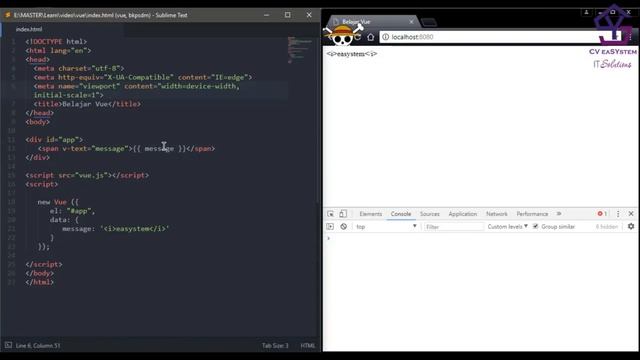640x360 pixels.
Task: Switch to the Elements tab
Action: click(x=371, y=214)
